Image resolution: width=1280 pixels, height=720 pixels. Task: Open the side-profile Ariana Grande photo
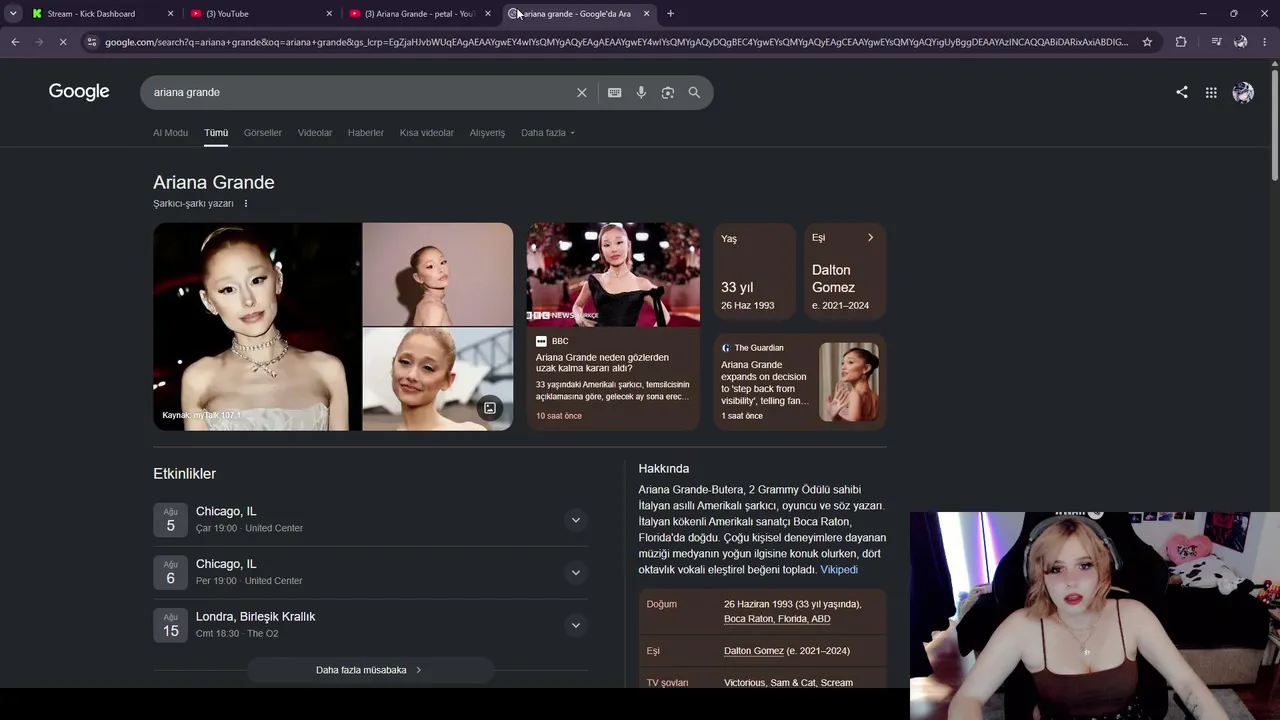438,274
